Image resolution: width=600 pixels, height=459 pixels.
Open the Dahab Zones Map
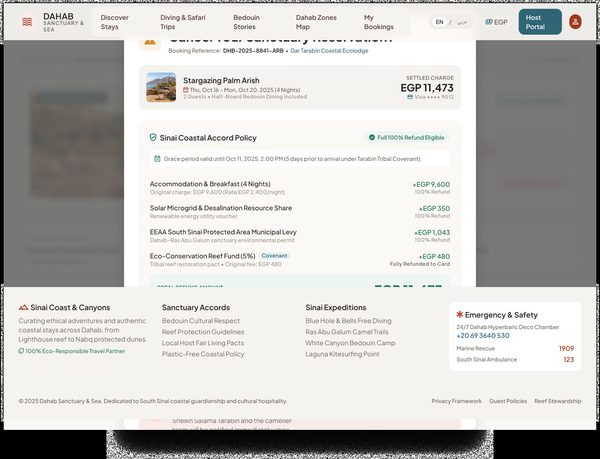pos(316,22)
